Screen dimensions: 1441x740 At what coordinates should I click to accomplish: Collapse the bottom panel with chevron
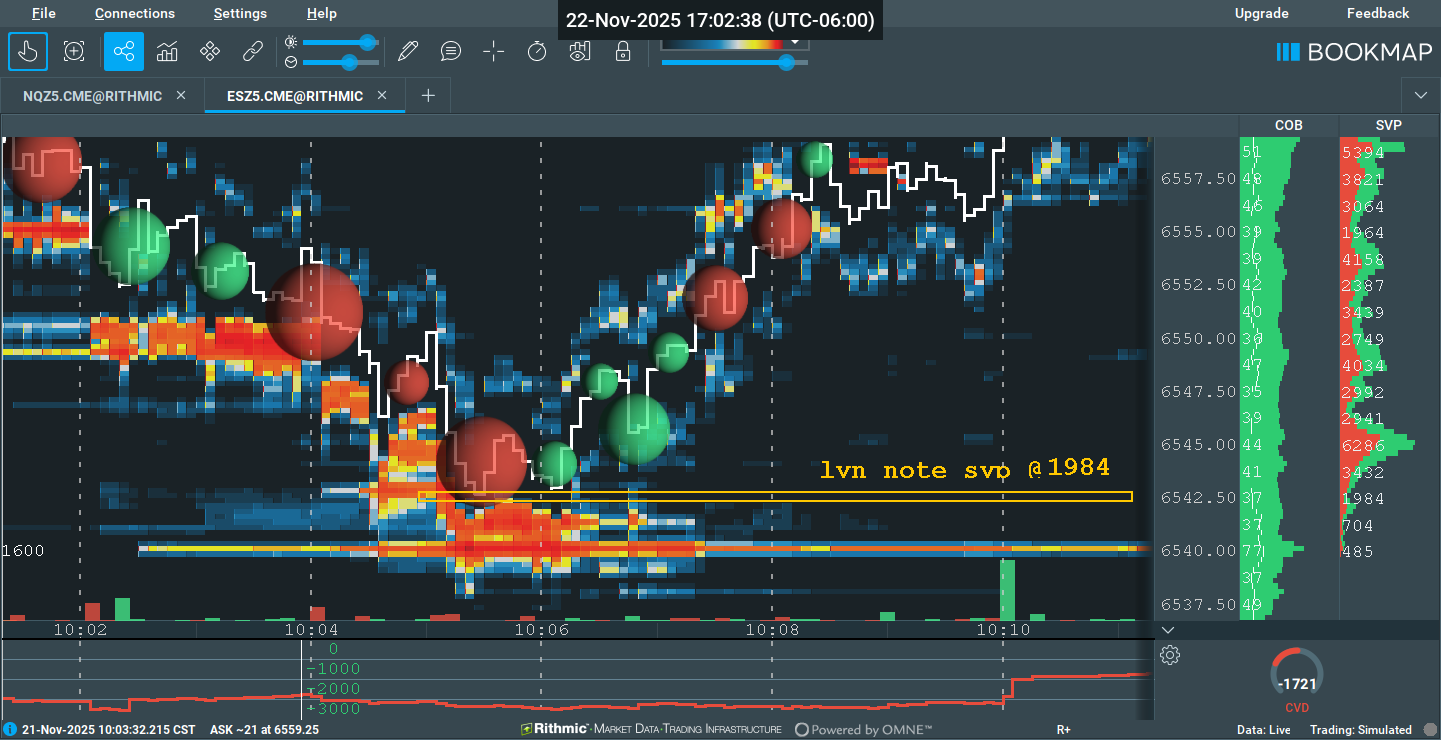coord(1168,630)
